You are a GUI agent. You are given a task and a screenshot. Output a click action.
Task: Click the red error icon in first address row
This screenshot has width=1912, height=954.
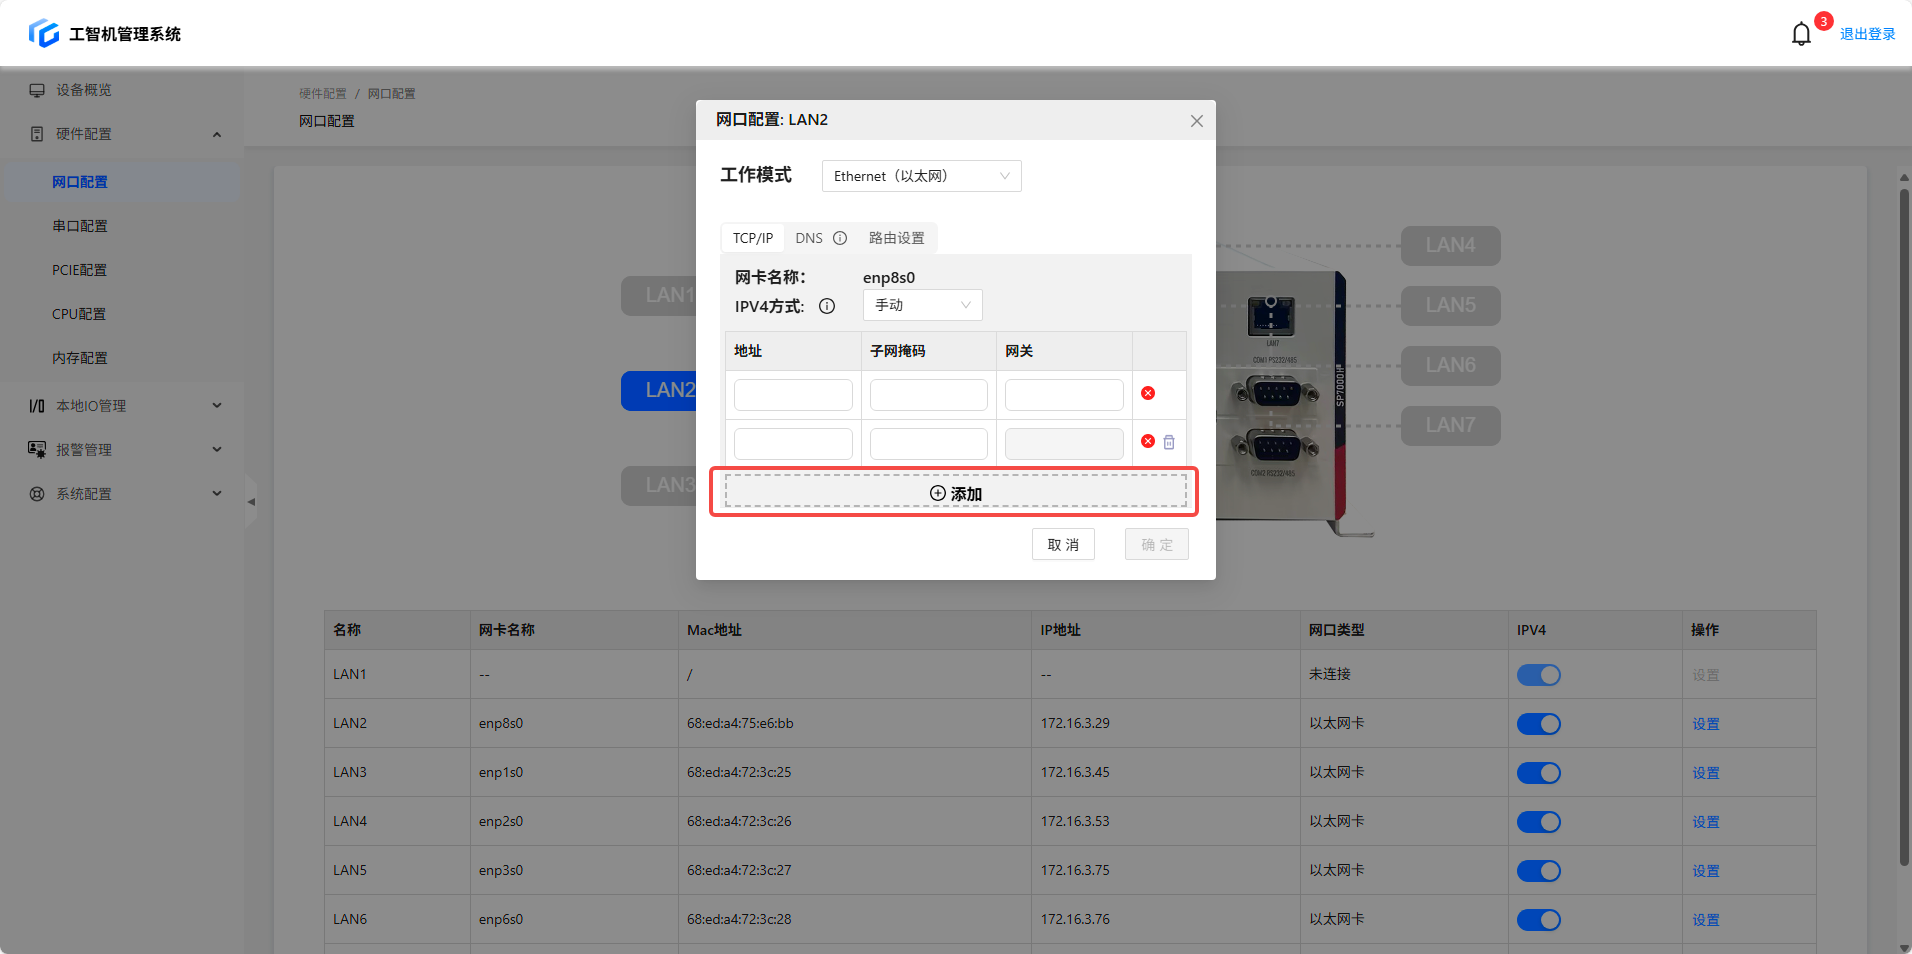pyautogui.click(x=1148, y=393)
